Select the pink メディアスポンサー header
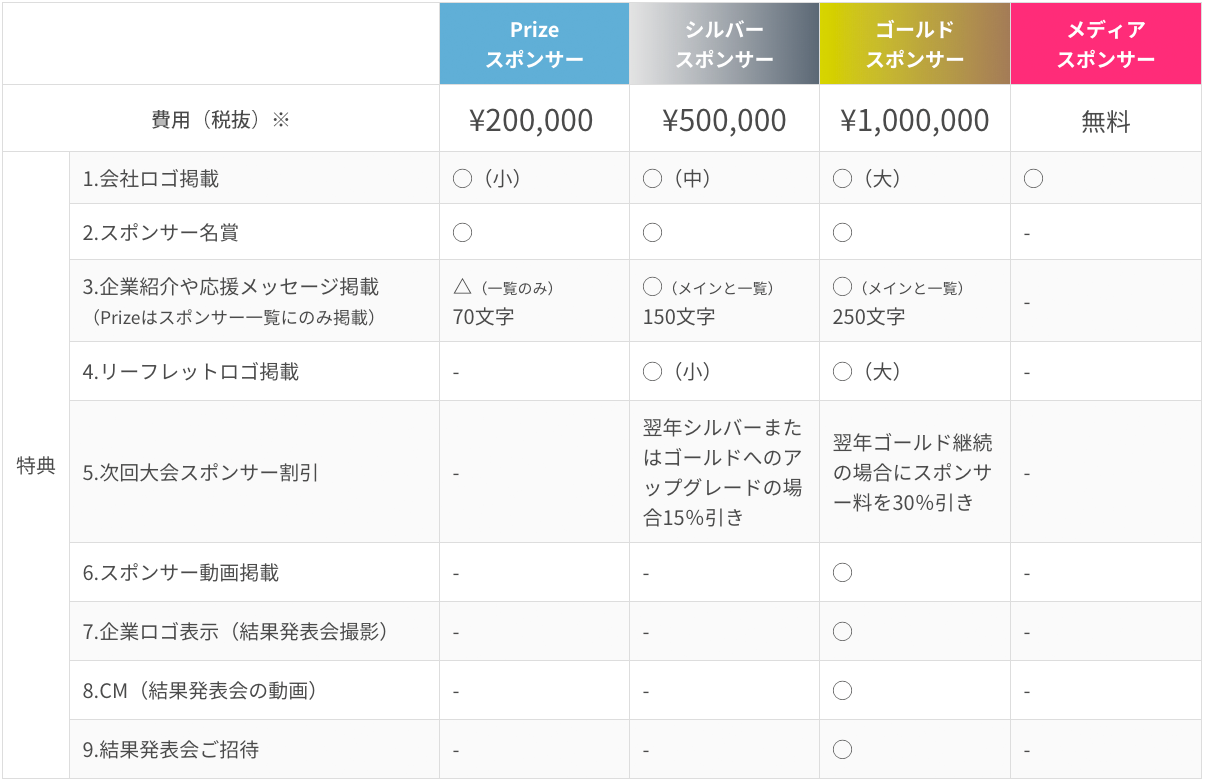This screenshot has width=1206, height=782. pyautogui.click(x=1105, y=44)
